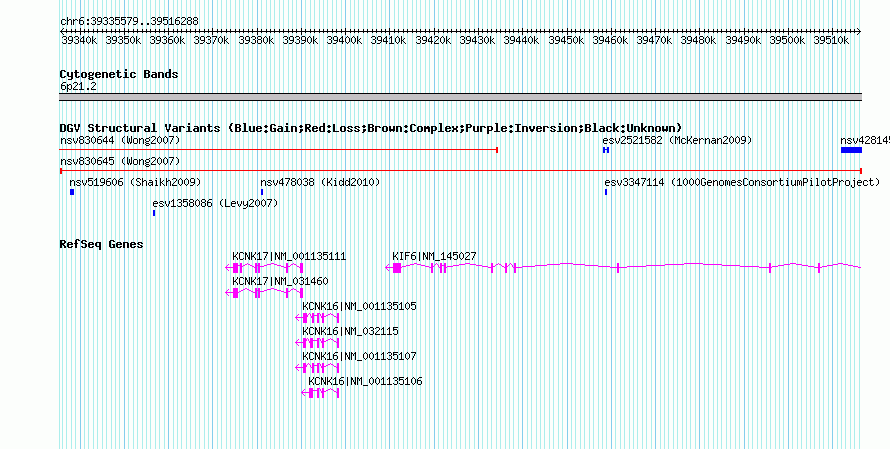This screenshot has height=449, width=890.
Task: Open the nsv478038 (Kidd2010) variant label
Action: tap(320, 183)
